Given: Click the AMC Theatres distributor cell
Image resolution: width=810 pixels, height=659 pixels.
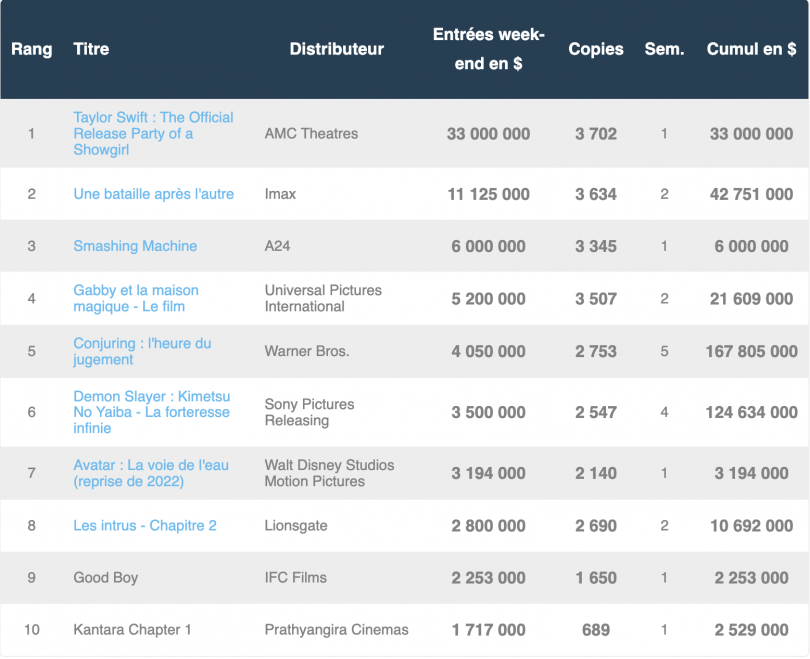Looking at the screenshot, I should click(311, 133).
